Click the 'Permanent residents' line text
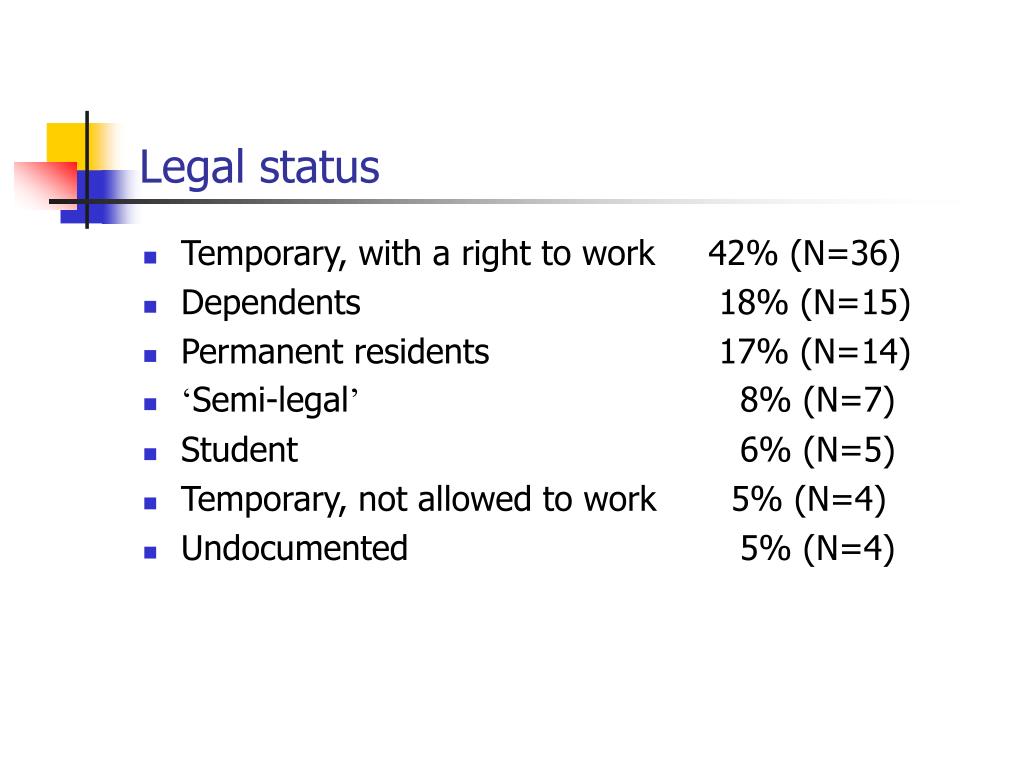This screenshot has width=1024, height=768. click(x=335, y=352)
